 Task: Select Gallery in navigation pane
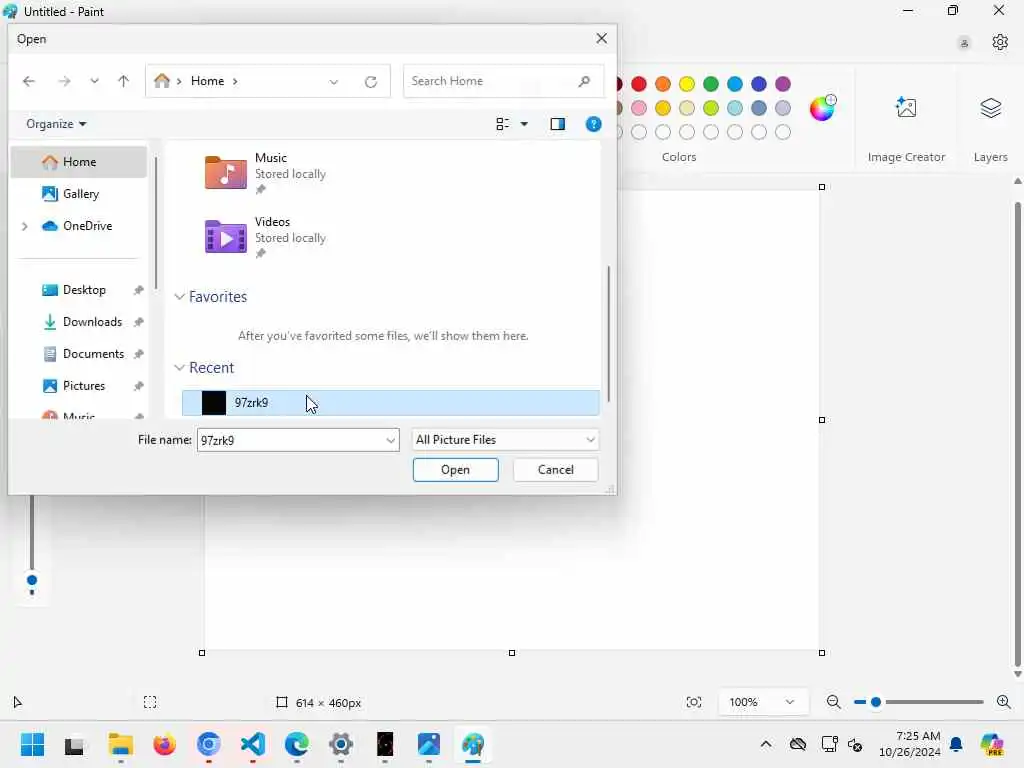pyautogui.click(x=79, y=194)
